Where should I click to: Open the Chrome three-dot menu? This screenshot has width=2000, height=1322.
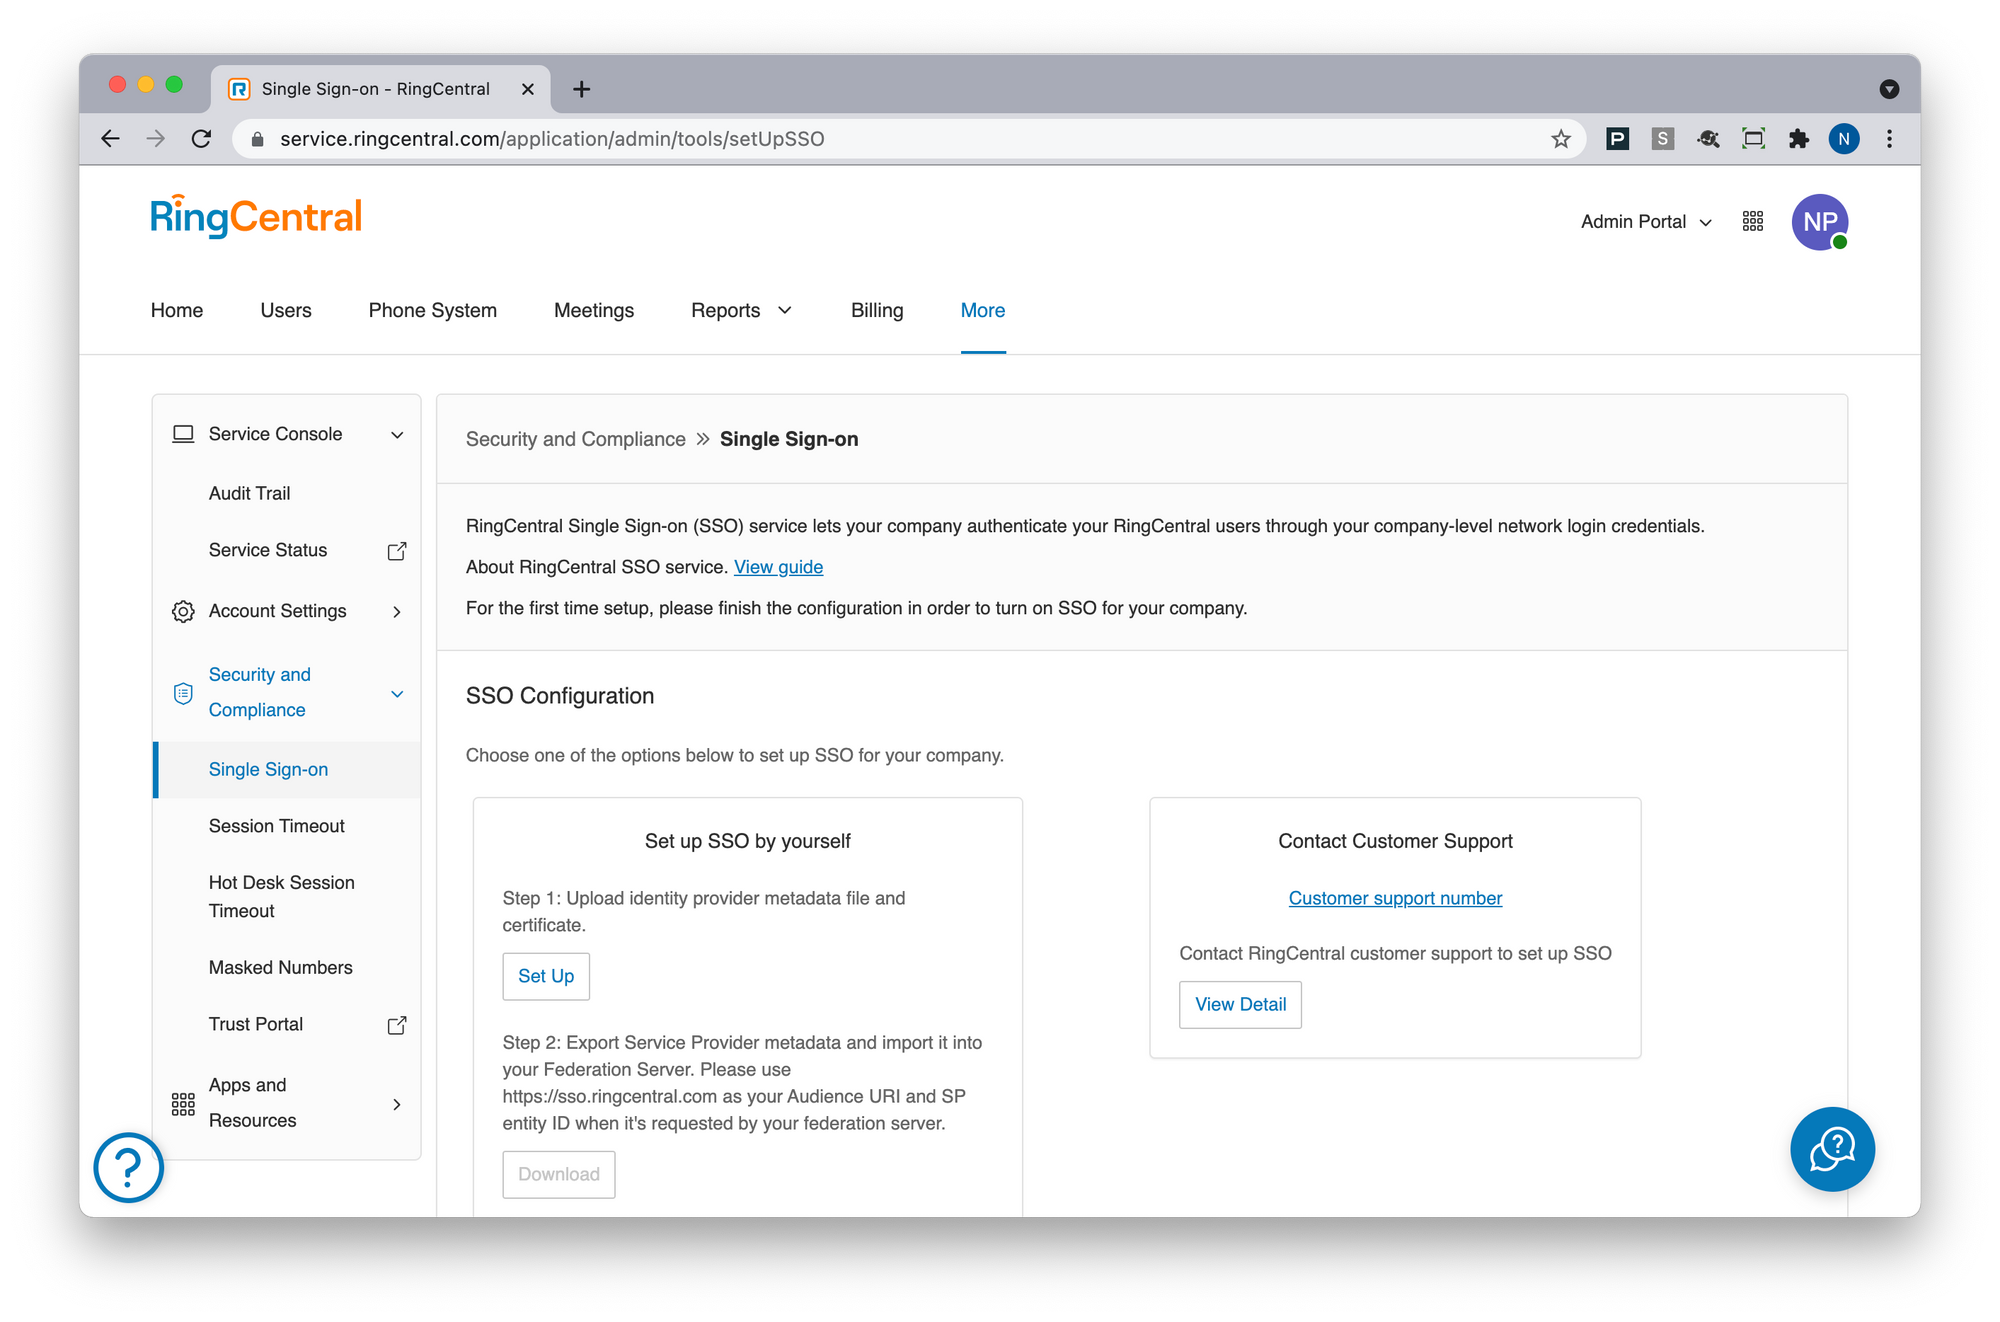[1889, 139]
